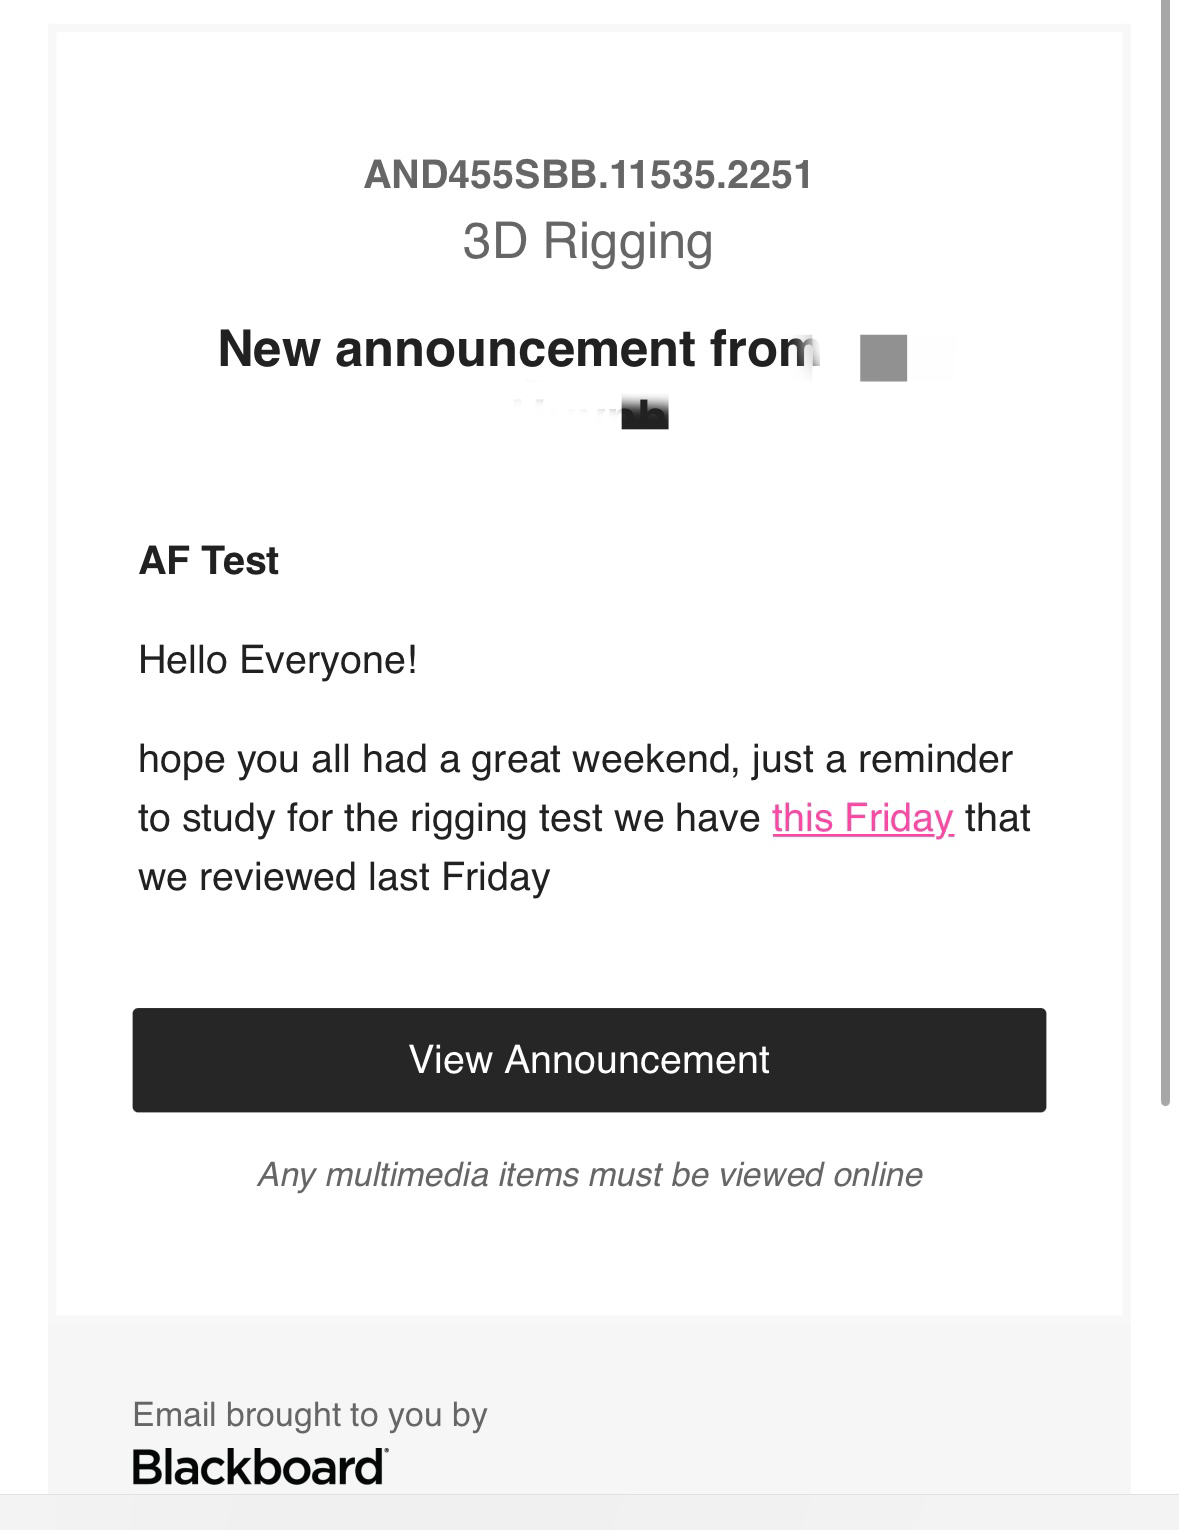Click the scrollbar track below the thumb

1165,1300
